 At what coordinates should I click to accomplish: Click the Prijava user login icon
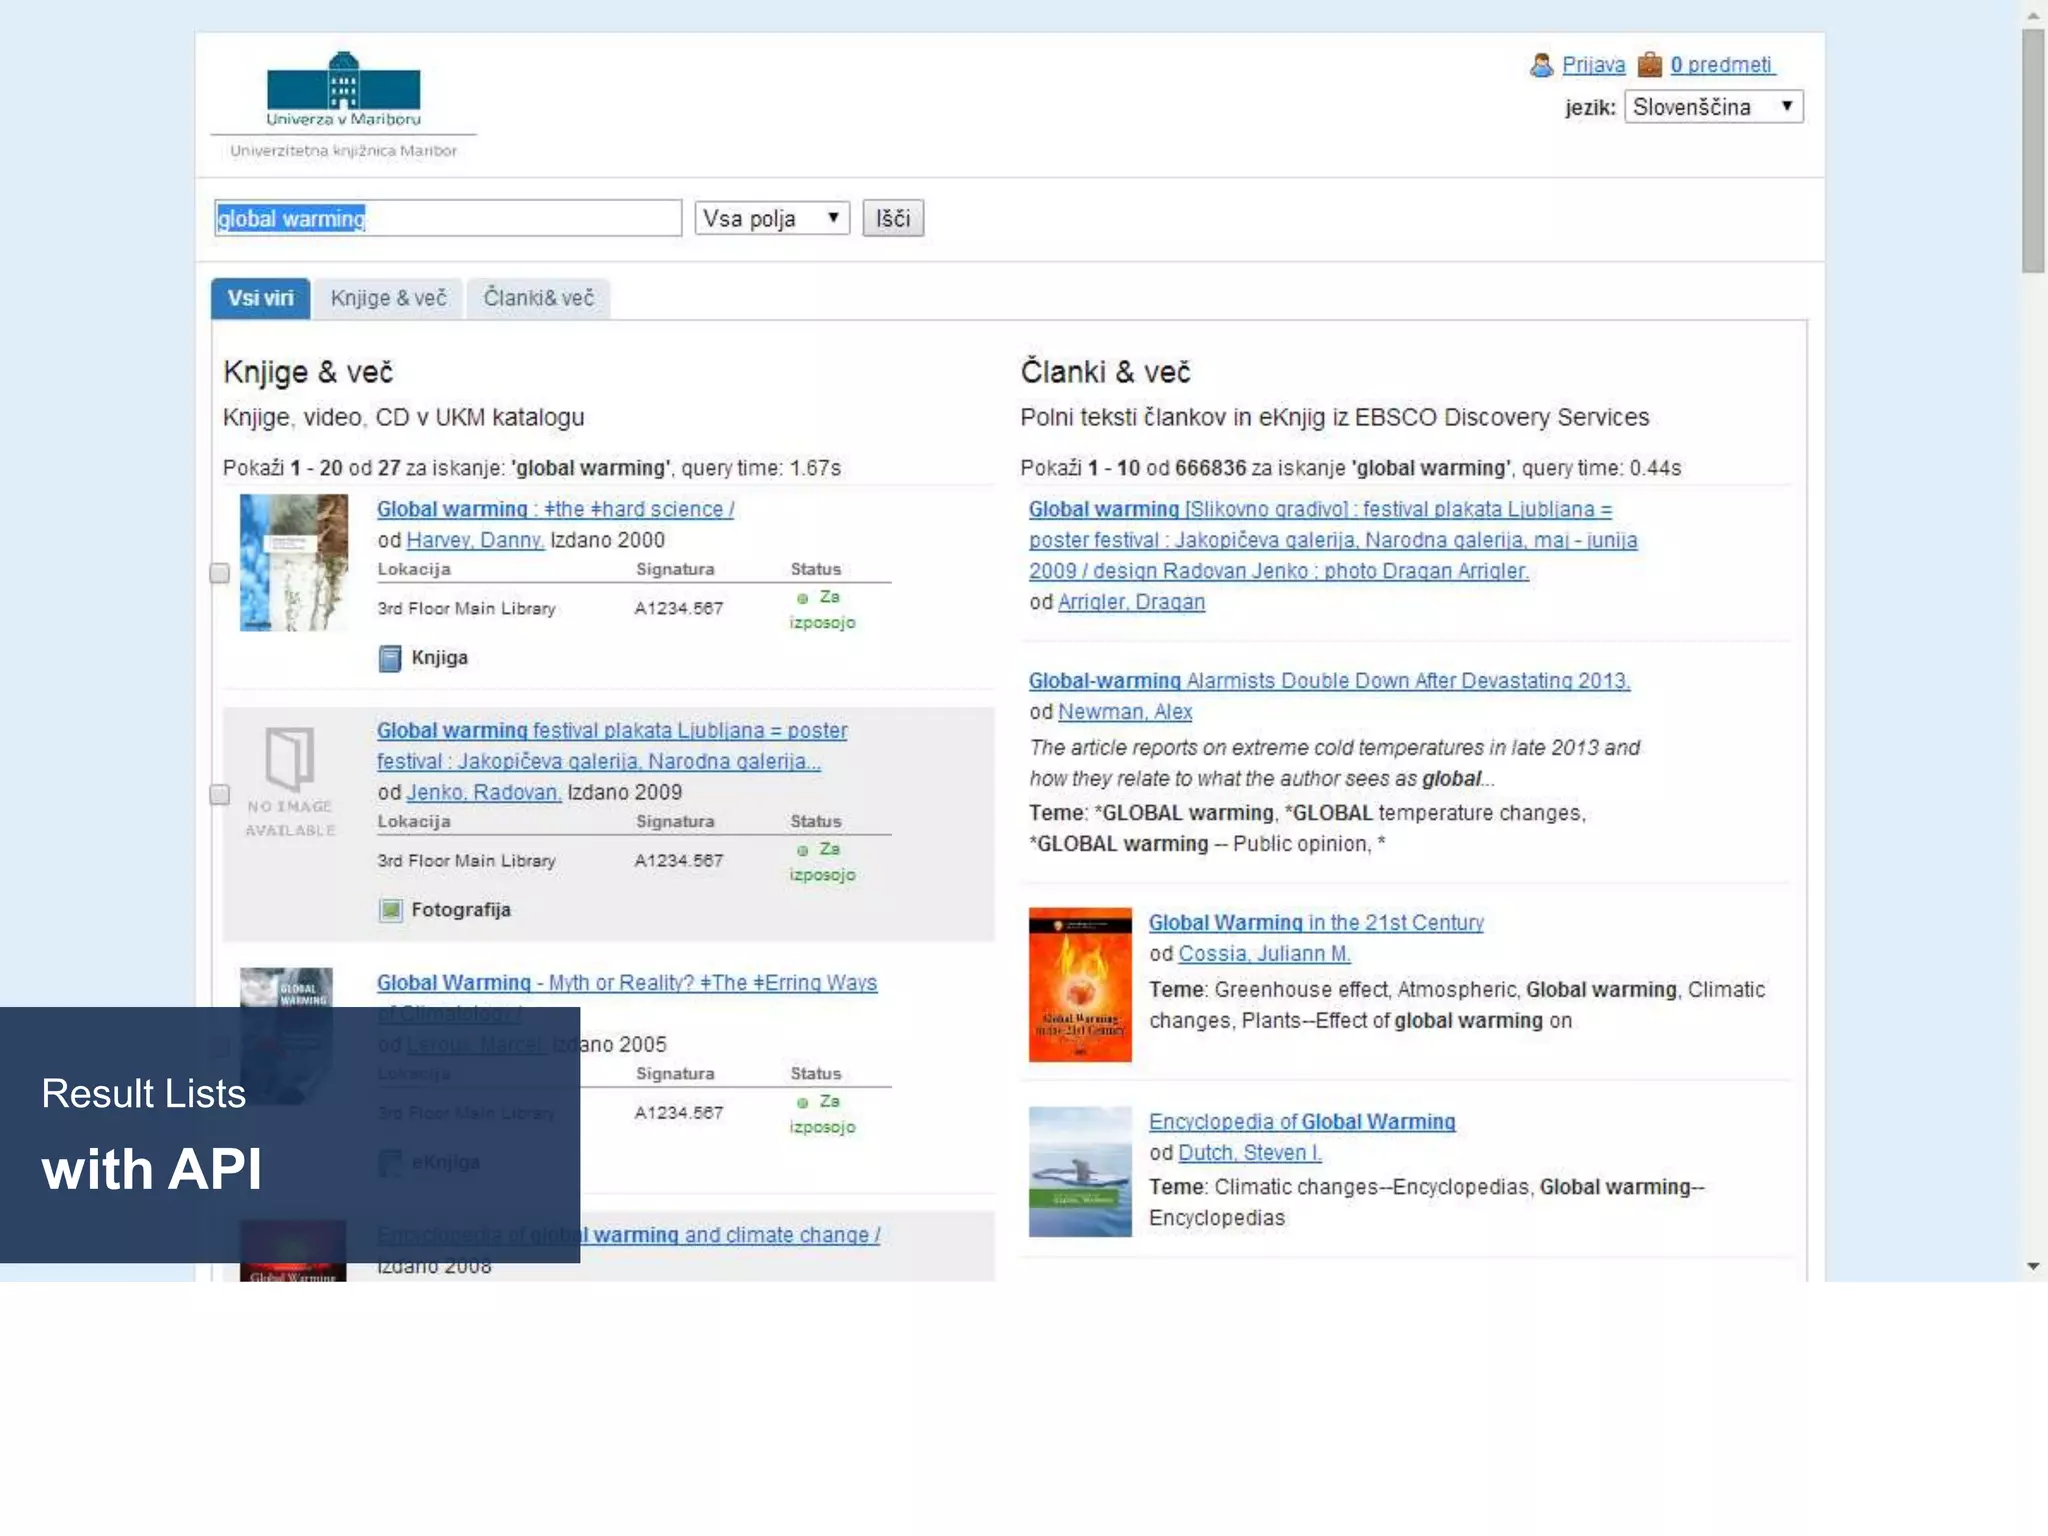pyautogui.click(x=1541, y=65)
